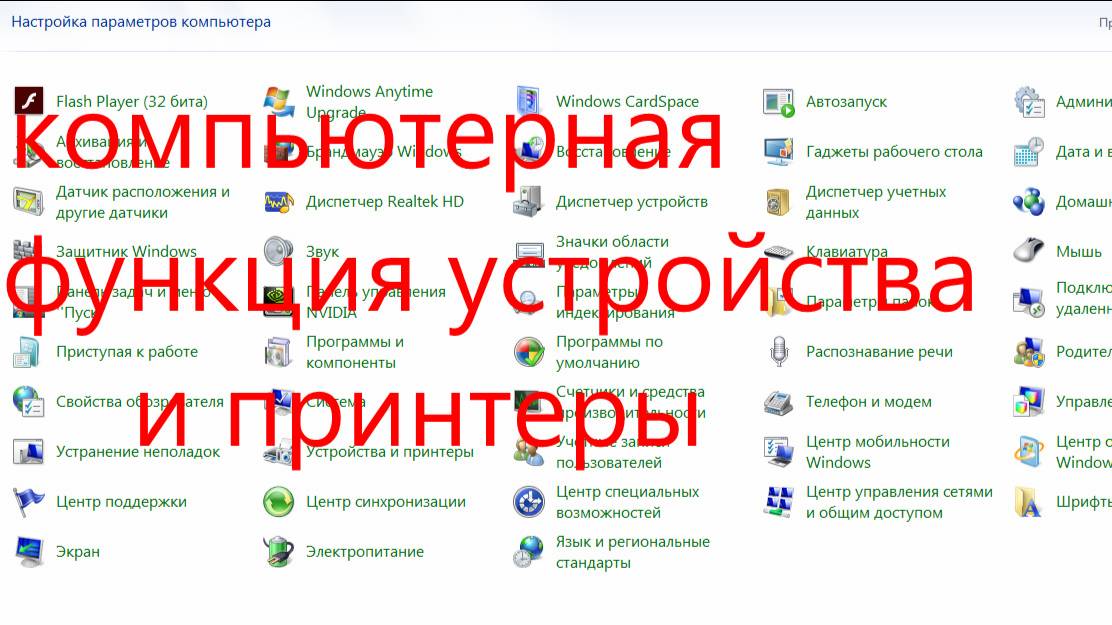Viewport: 1112px width, 625px height.
Task: Click the Язык и региональные стандарты icon
Action: (x=529, y=551)
